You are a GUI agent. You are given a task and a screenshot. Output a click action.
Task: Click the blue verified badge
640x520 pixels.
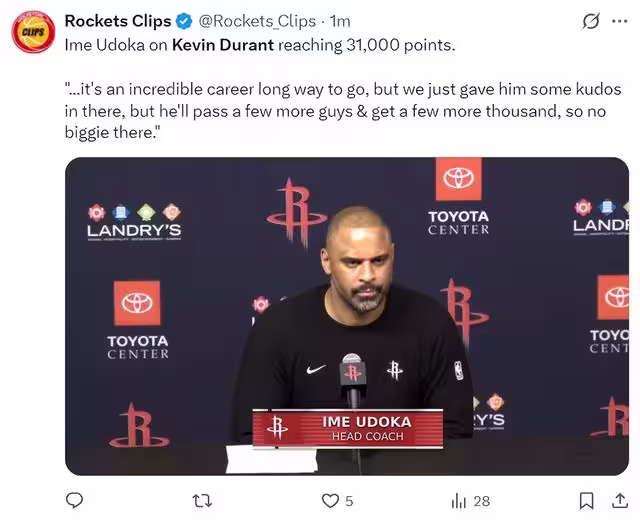pos(184,21)
